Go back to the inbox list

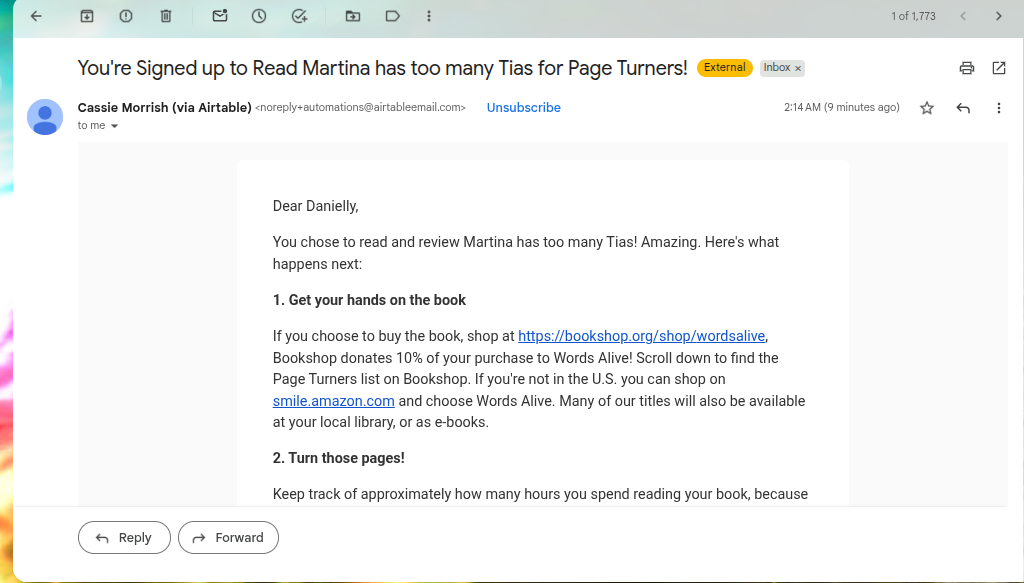37,16
